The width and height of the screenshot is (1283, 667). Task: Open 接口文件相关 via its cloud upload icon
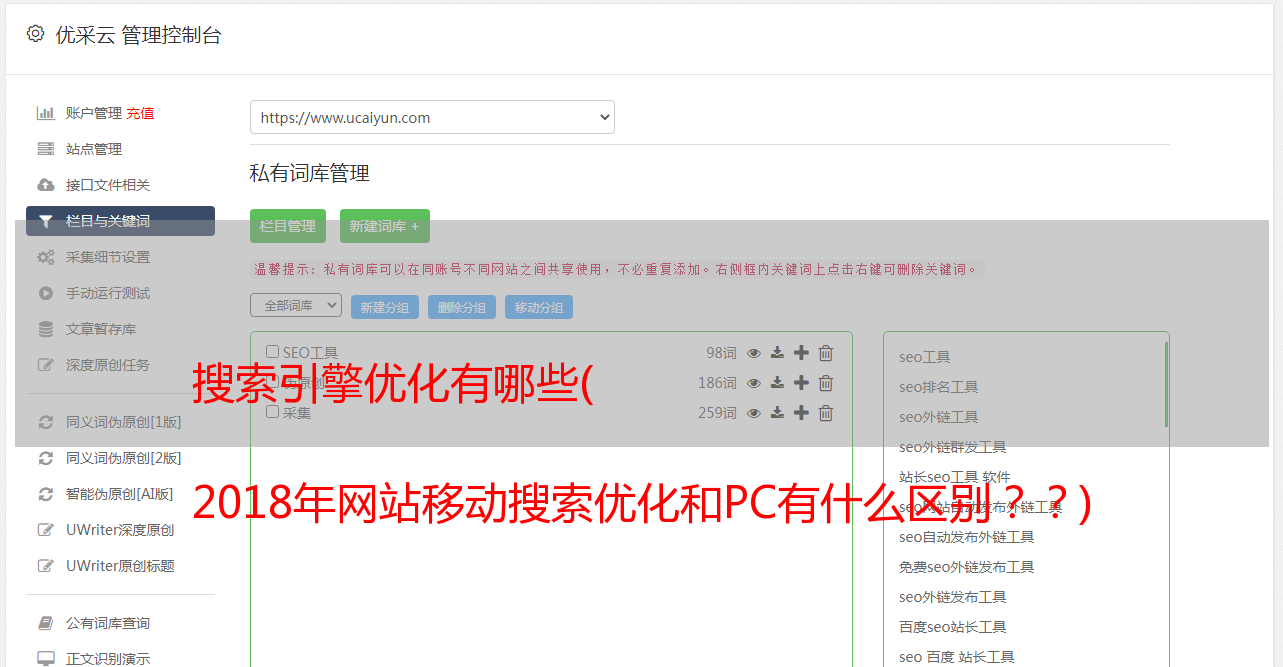click(x=46, y=185)
